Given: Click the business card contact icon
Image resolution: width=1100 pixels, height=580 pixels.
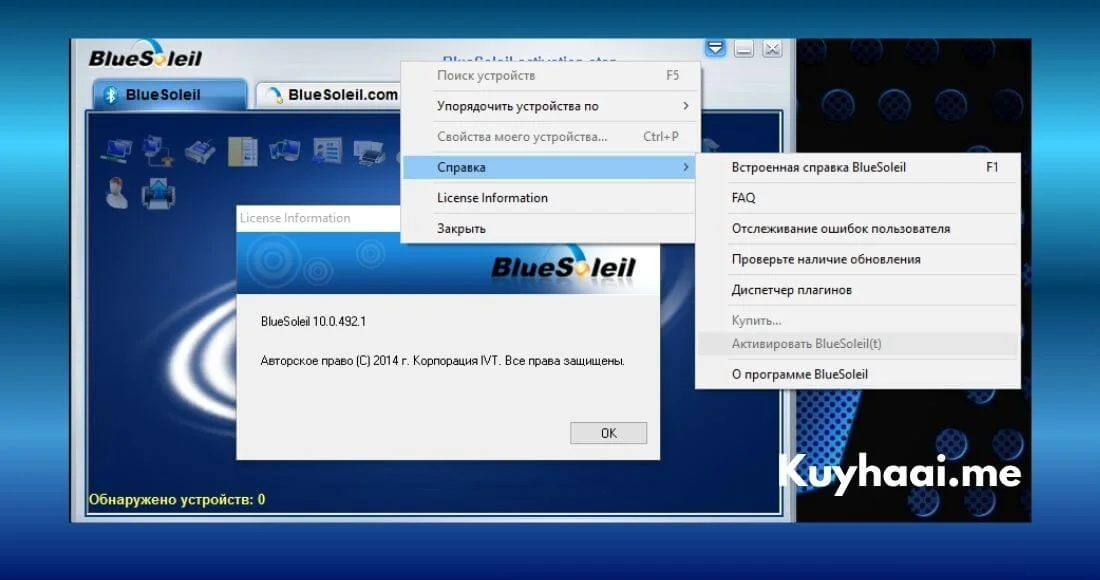Looking at the screenshot, I should click(327, 151).
